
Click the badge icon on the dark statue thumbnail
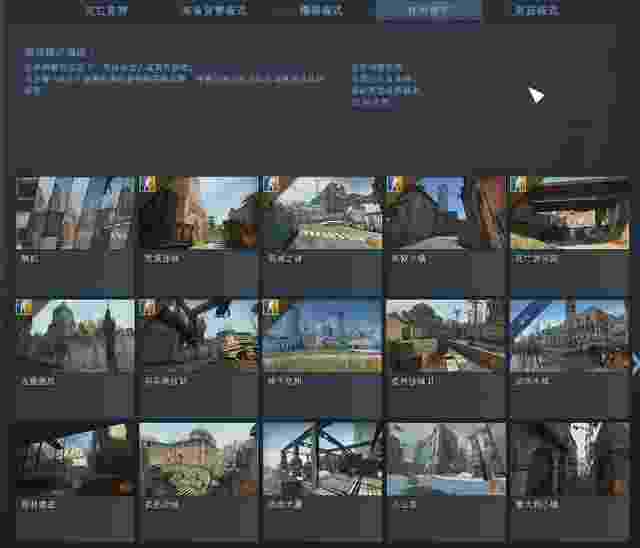148,307
